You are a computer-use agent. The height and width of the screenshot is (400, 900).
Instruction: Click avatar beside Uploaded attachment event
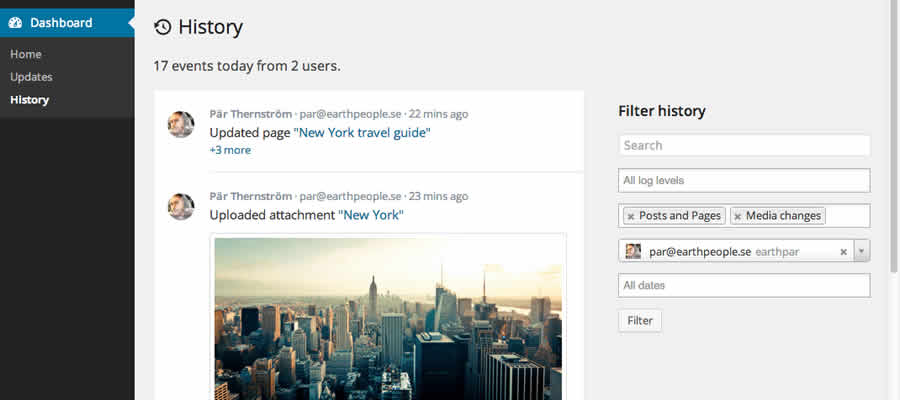(181, 206)
